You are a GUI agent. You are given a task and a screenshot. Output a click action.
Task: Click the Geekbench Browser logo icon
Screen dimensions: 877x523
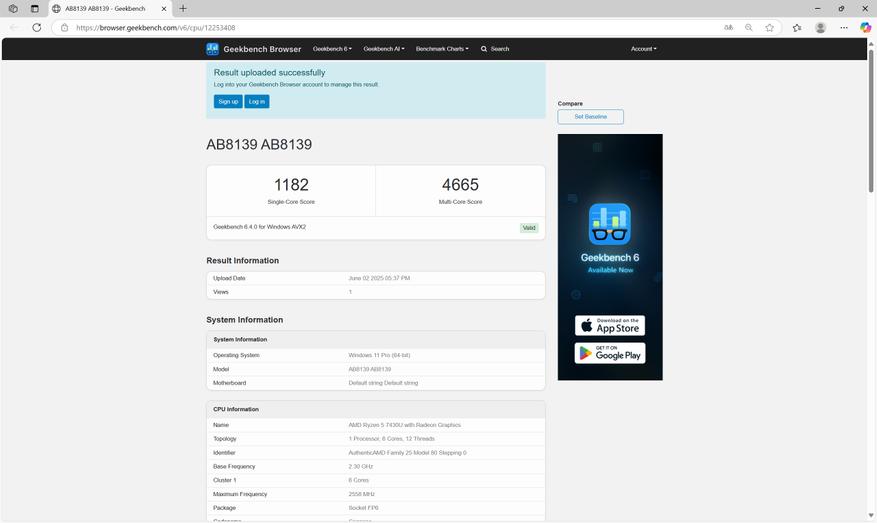click(212, 49)
